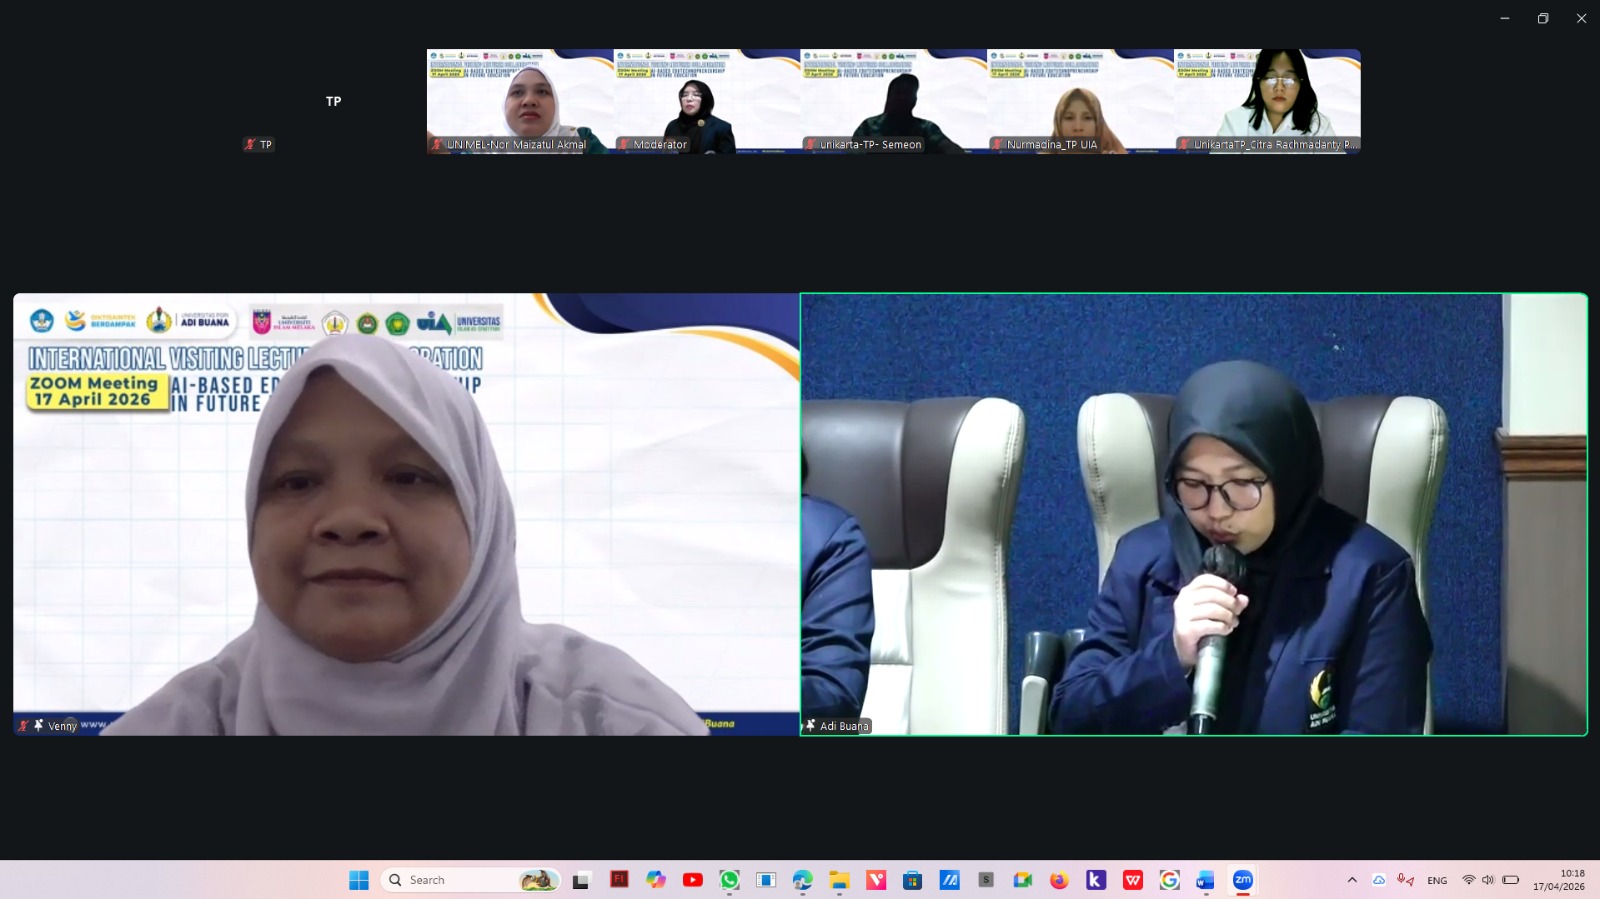
Task: Open the Windows Start menu
Action: click(359, 880)
